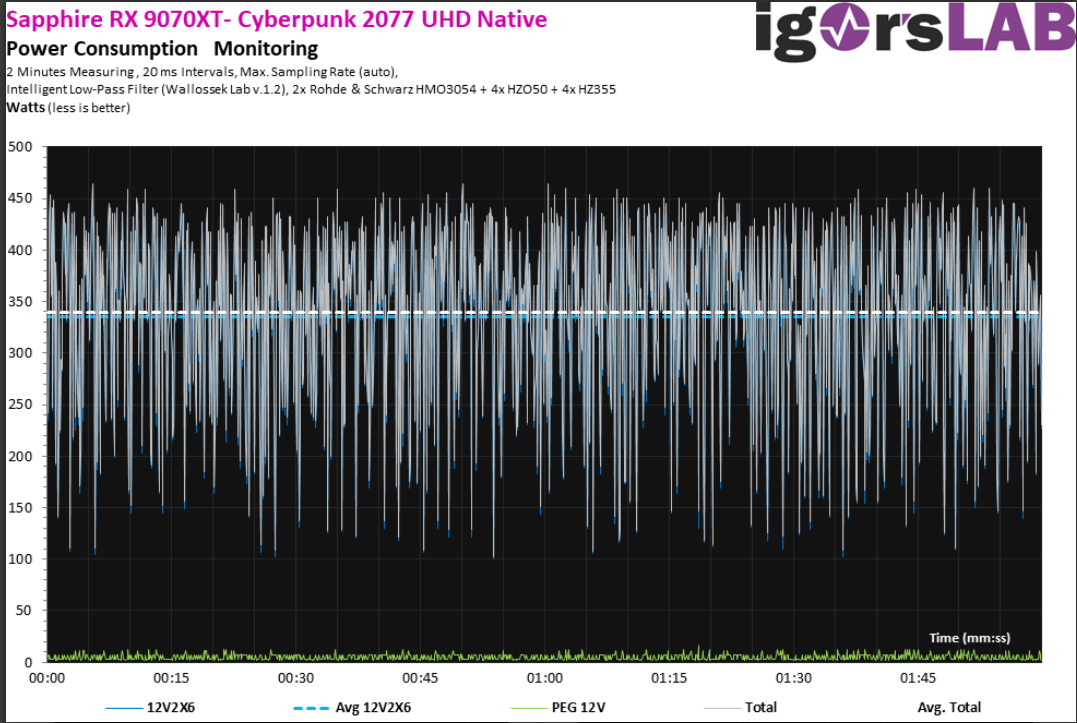The height and width of the screenshot is (723, 1077).
Task: Click the 'Time (mm:ss)' axis label
Action: [x=969, y=638]
